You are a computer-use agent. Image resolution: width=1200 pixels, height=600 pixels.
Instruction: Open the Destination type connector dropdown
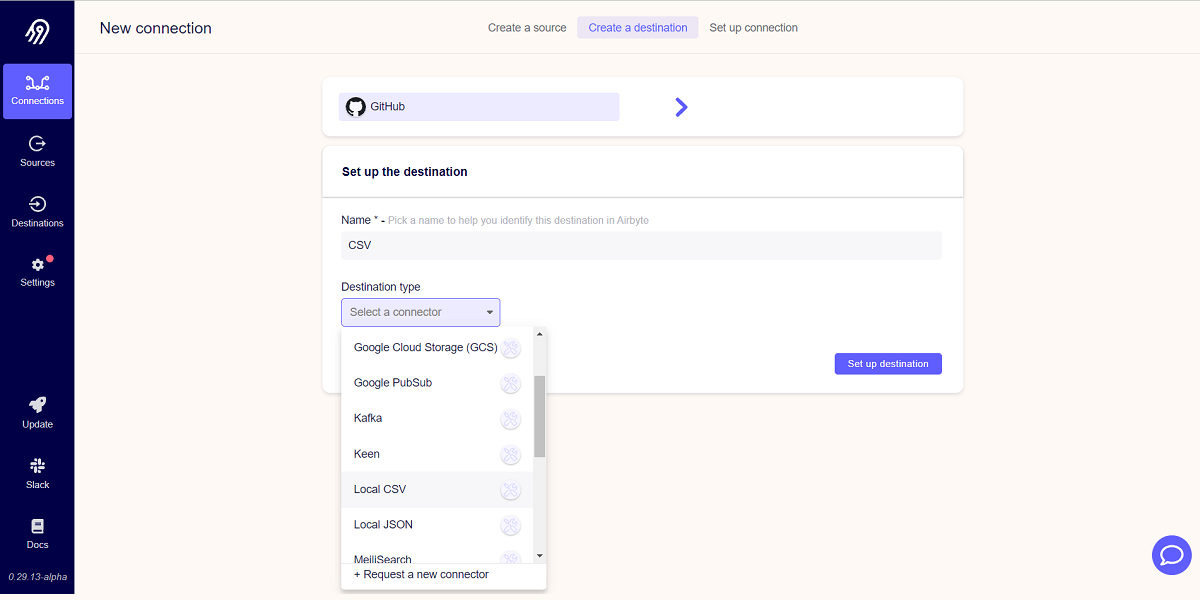421,312
